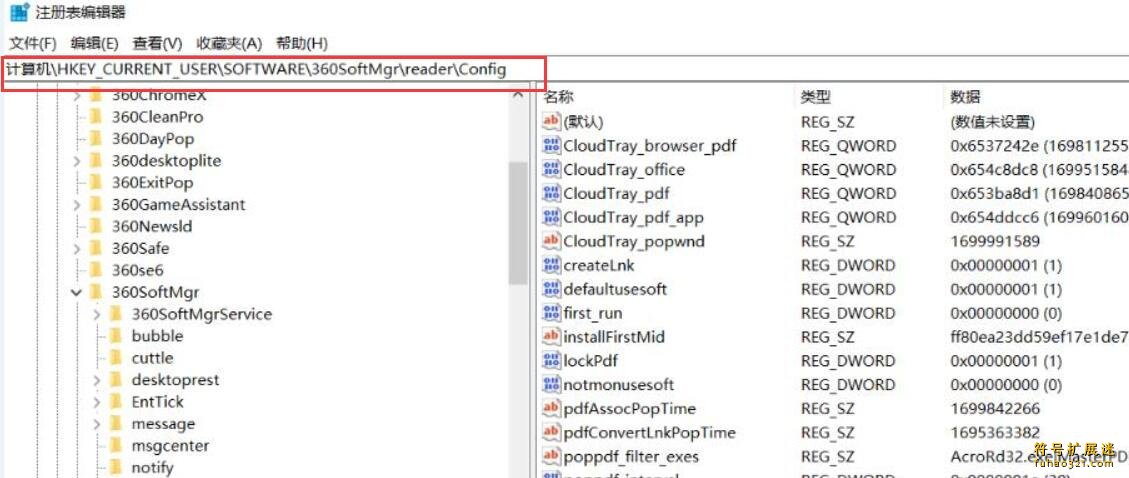This screenshot has width=1129, height=478.
Task: Select the 360desktoplite tree item label
Action: click(x=166, y=161)
